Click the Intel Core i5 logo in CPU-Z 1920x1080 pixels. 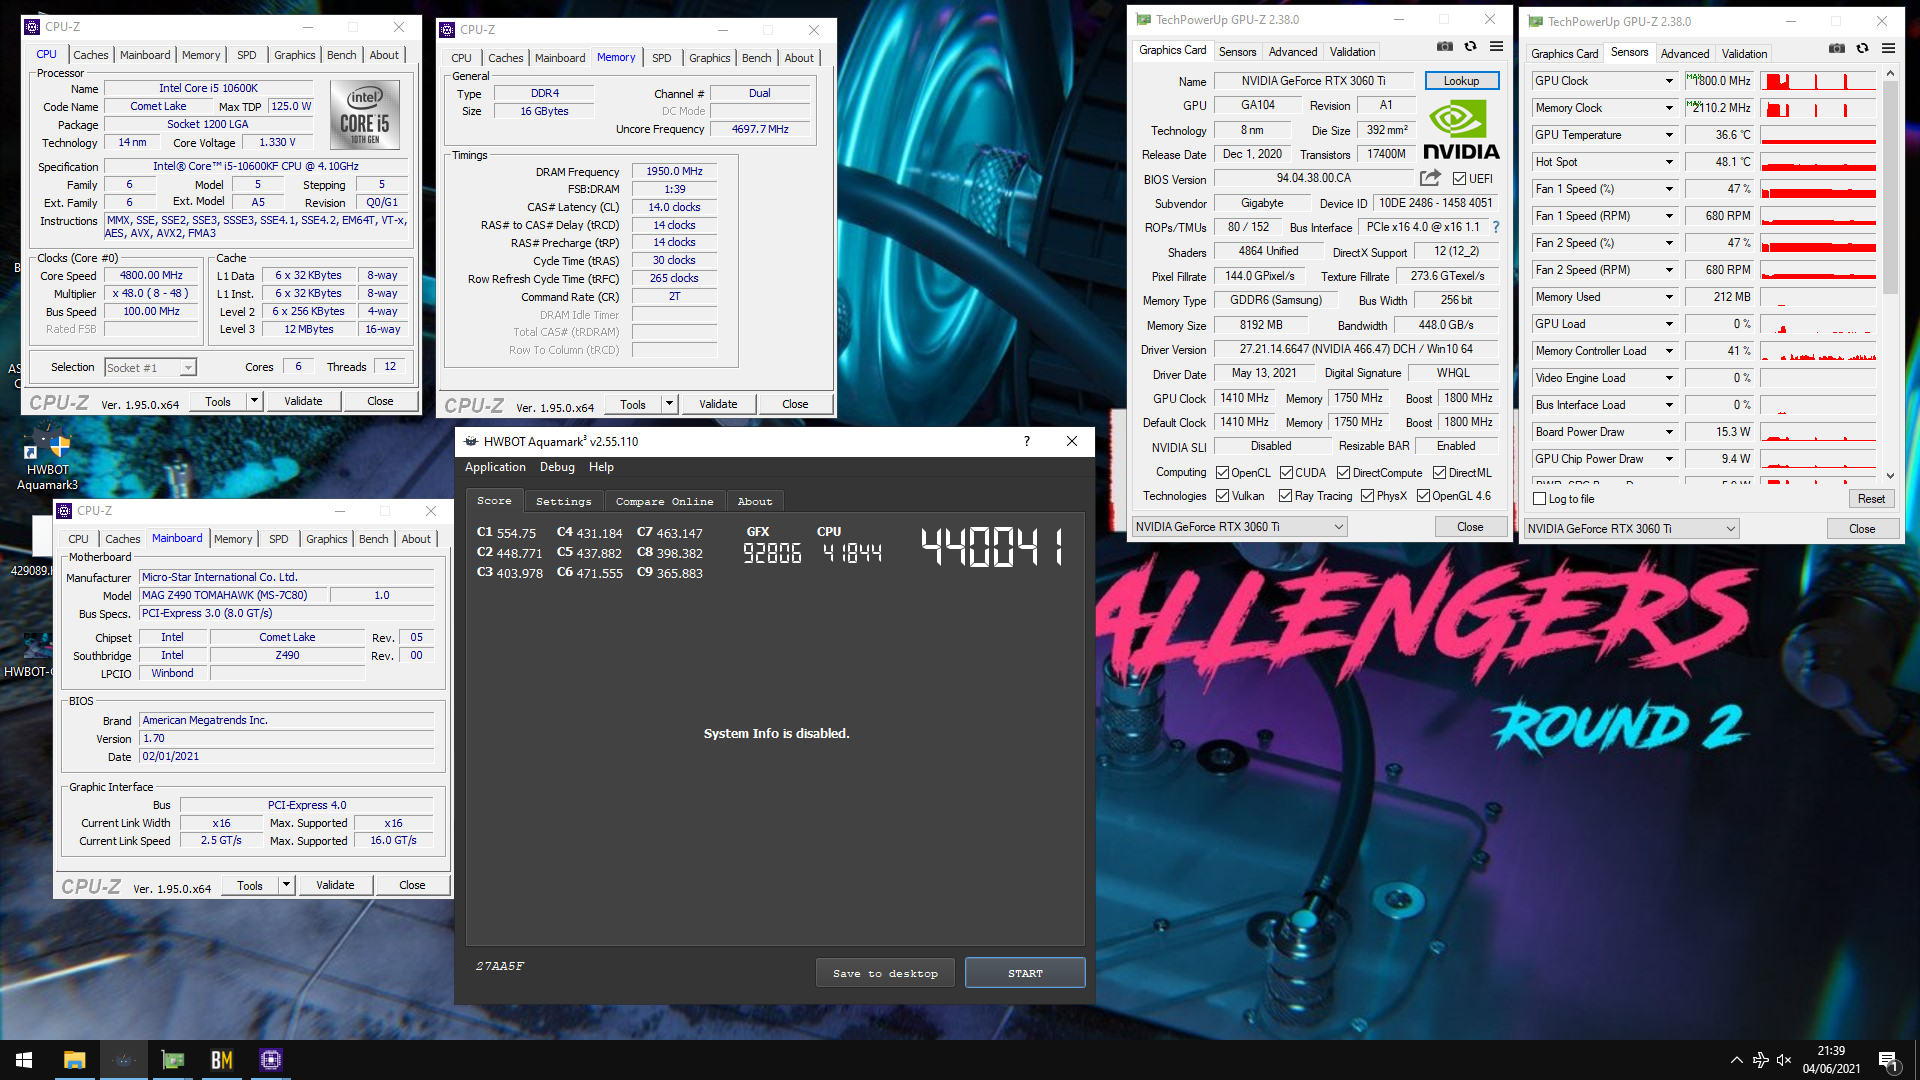[364, 114]
